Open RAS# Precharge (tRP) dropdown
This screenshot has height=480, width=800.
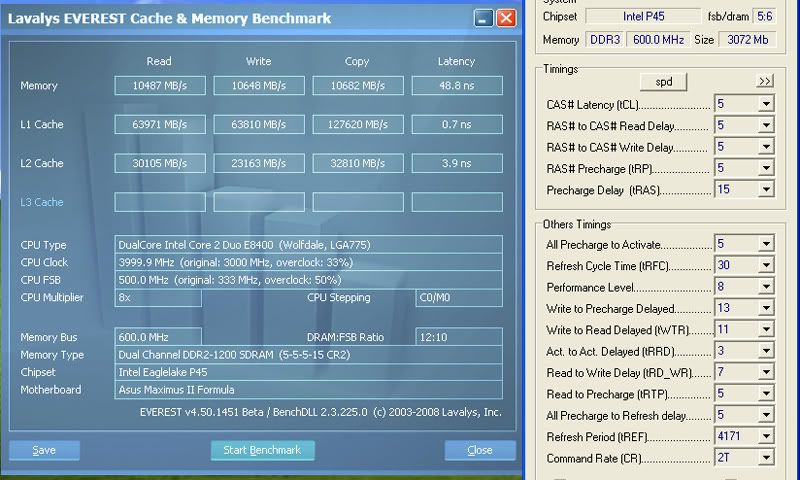click(x=766, y=168)
